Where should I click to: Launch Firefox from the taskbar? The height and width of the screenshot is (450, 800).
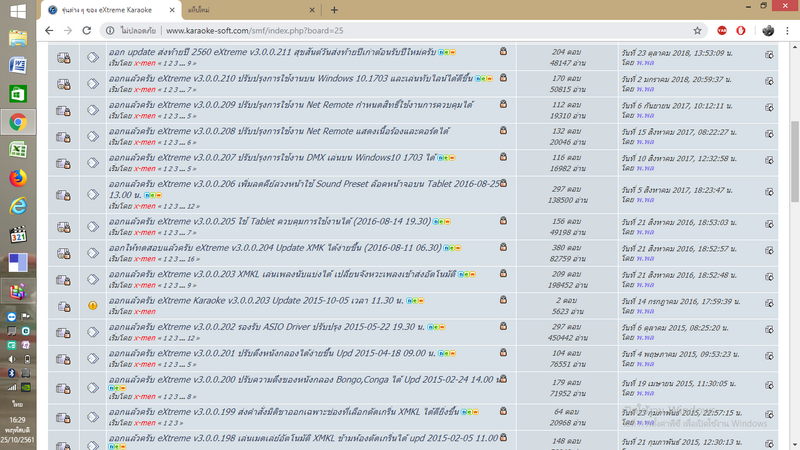point(18,178)
